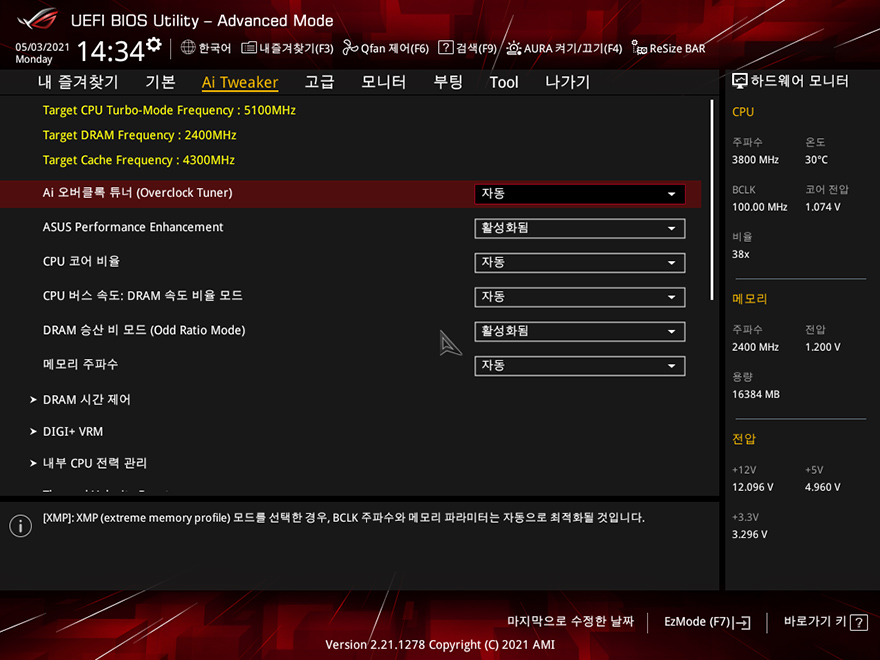Click the hotkeys question mark icon
880x660 pixels.
tap(859, 622)
